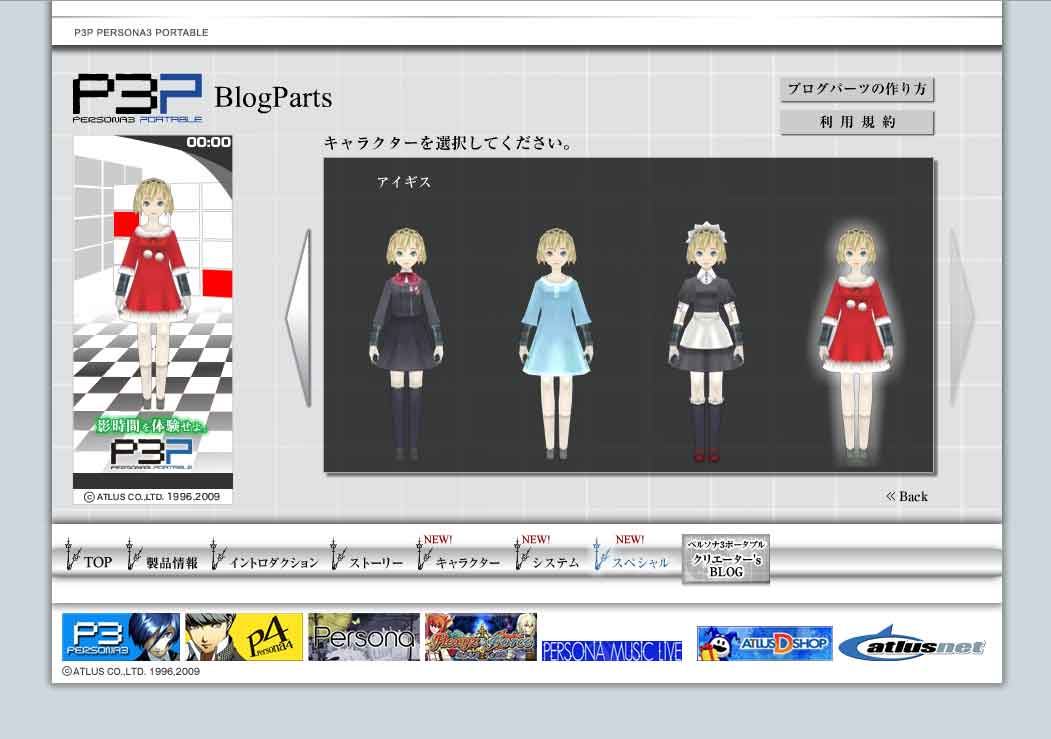Open the 利用規約 terms button
Image resolution: width=1051 pixels, height=739 pixels.
(857, 122)
